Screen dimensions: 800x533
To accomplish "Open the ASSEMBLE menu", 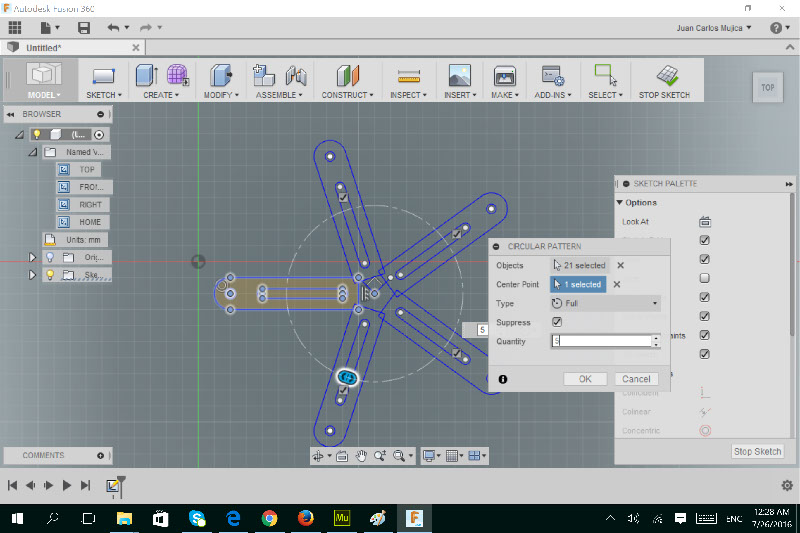I will click(279, 95).
